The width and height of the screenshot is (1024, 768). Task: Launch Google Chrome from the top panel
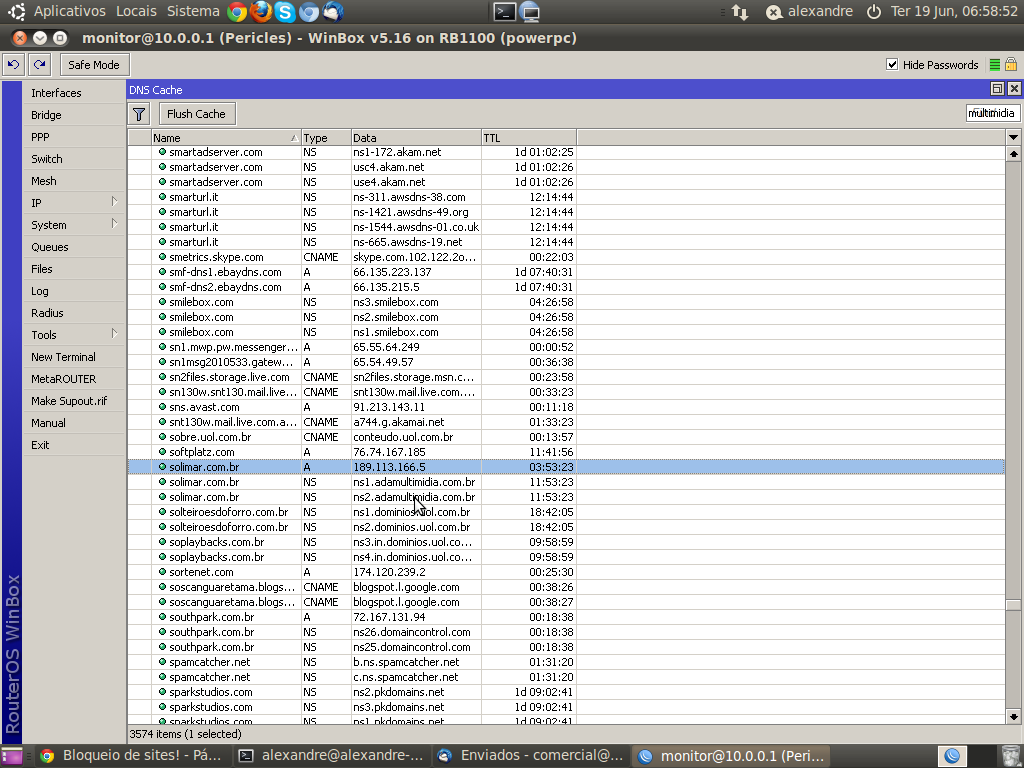click(237, 12)
